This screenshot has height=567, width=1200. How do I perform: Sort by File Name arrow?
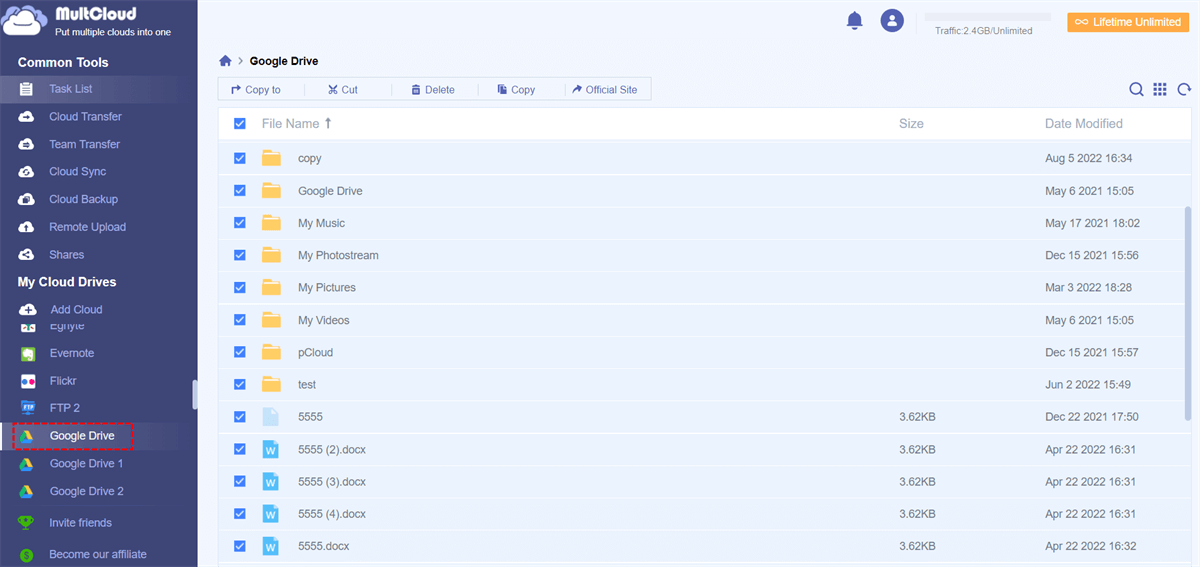pos(328,124)
